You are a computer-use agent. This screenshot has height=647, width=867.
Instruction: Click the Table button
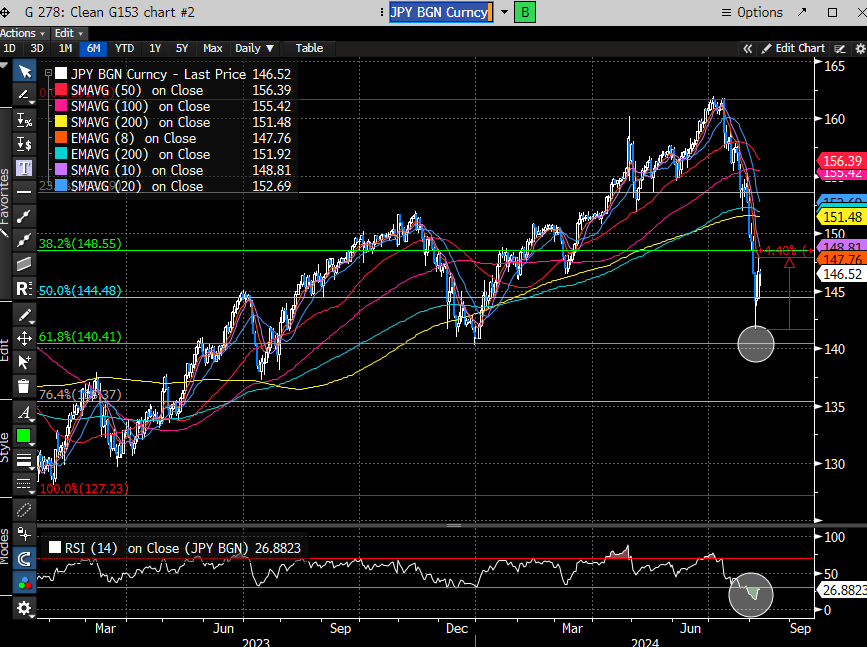coord(309,48)
